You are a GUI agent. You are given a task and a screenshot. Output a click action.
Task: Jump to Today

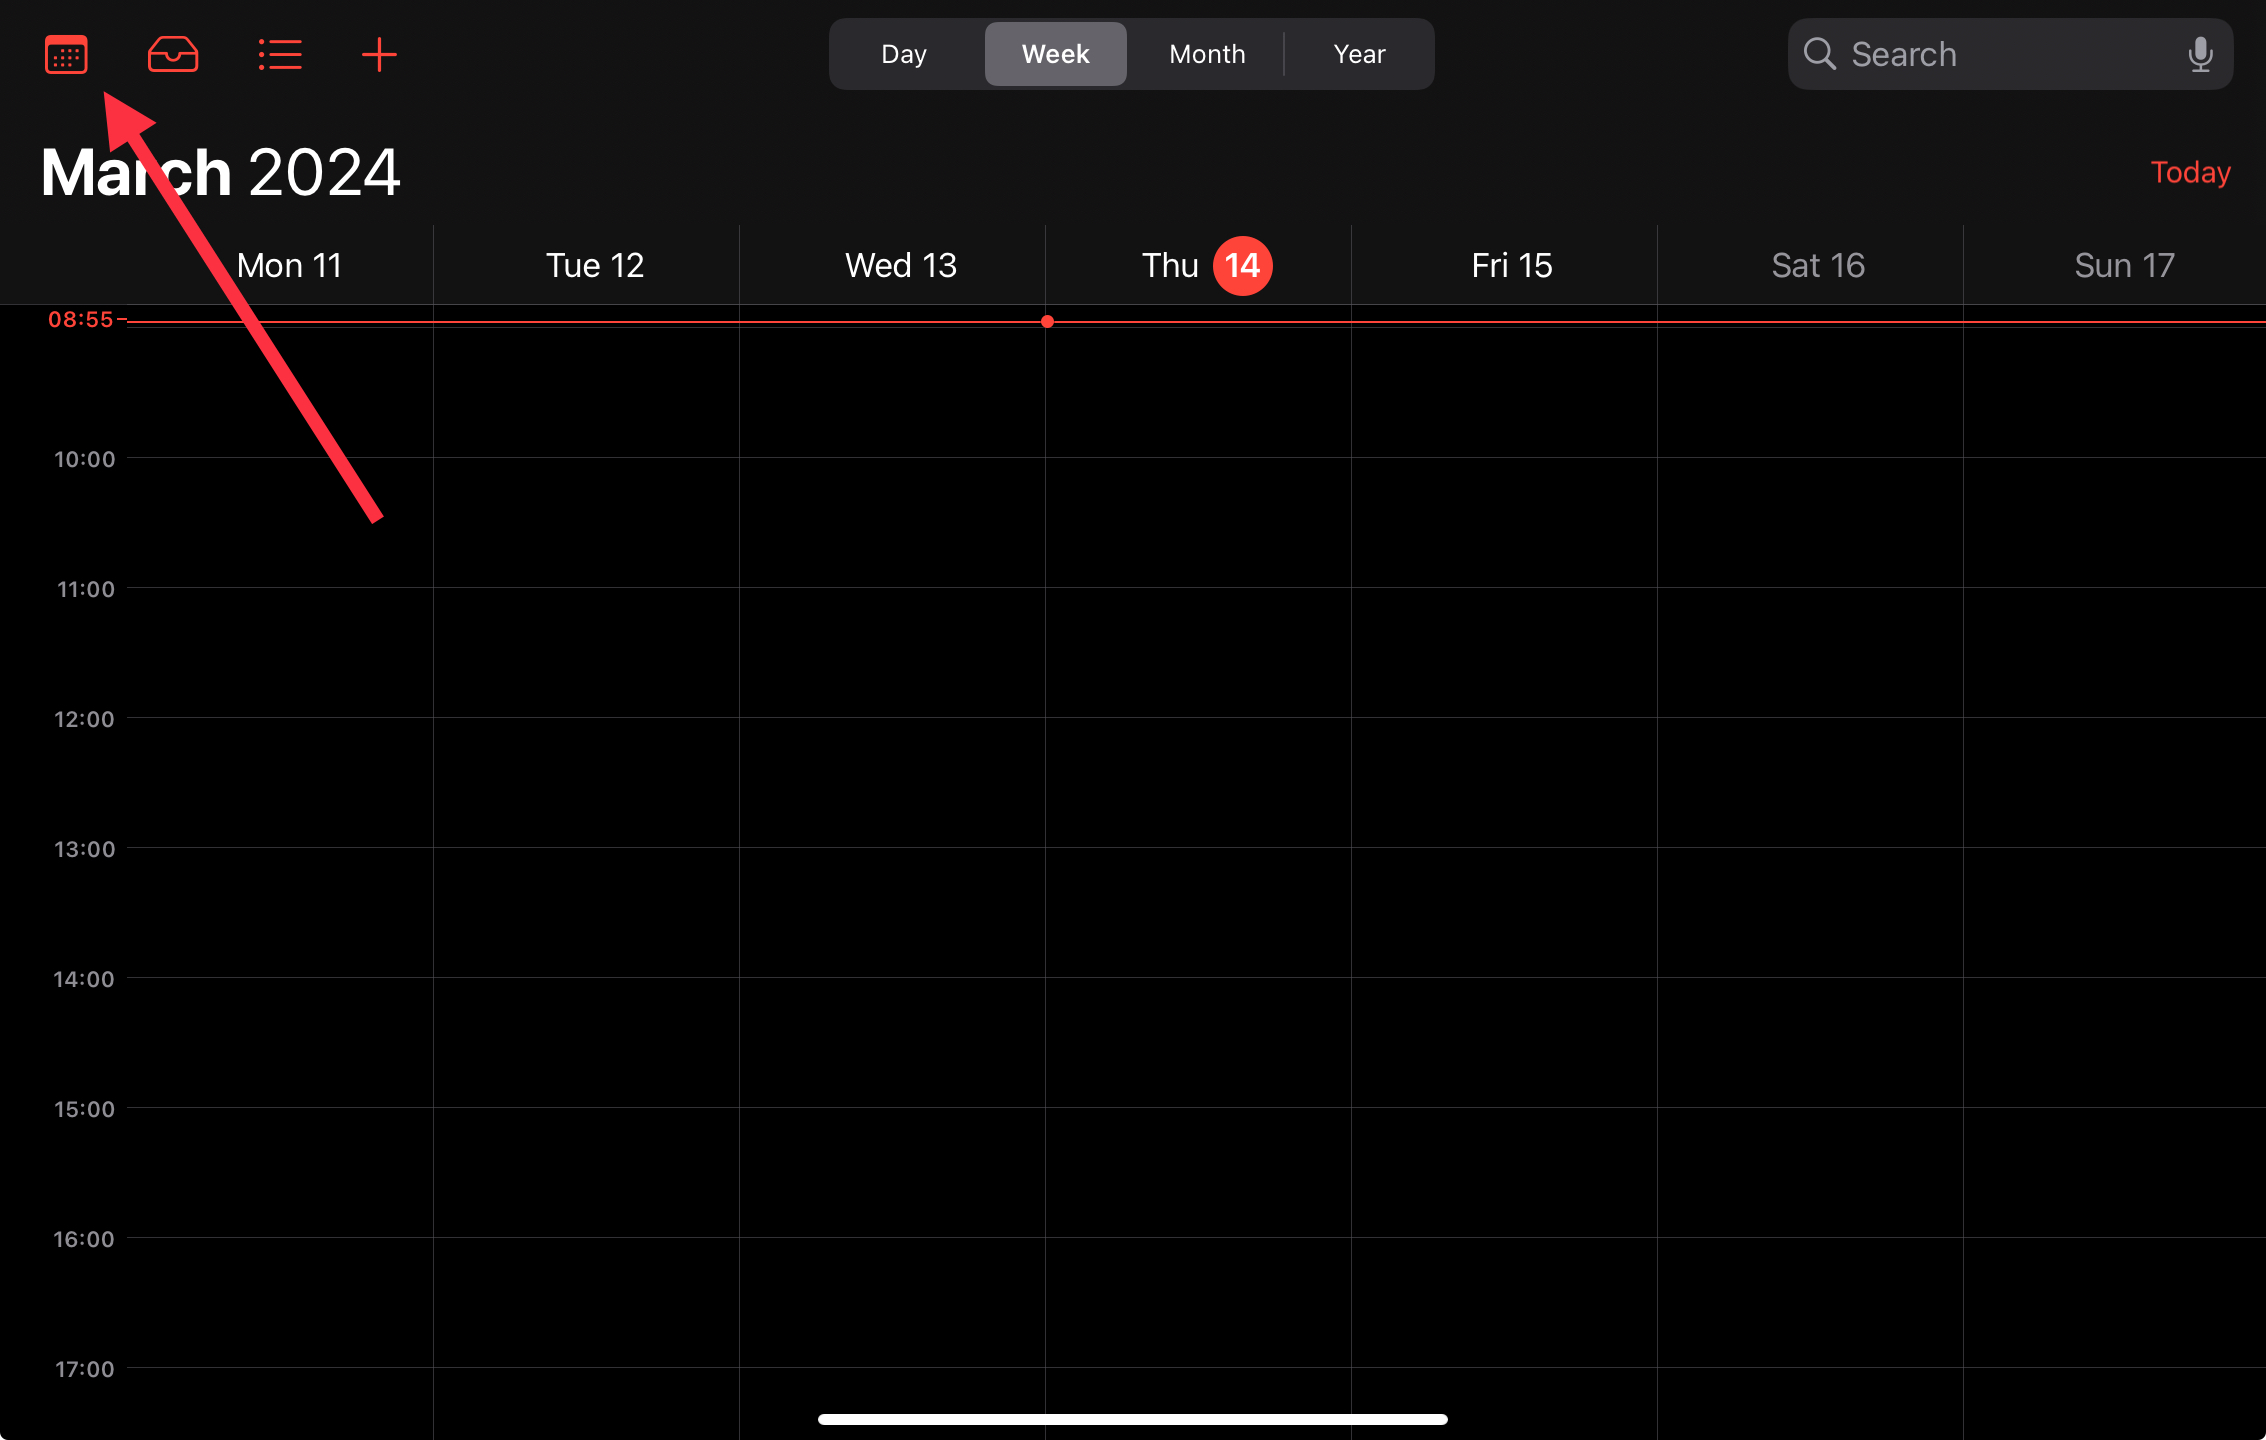point(2190,172)
